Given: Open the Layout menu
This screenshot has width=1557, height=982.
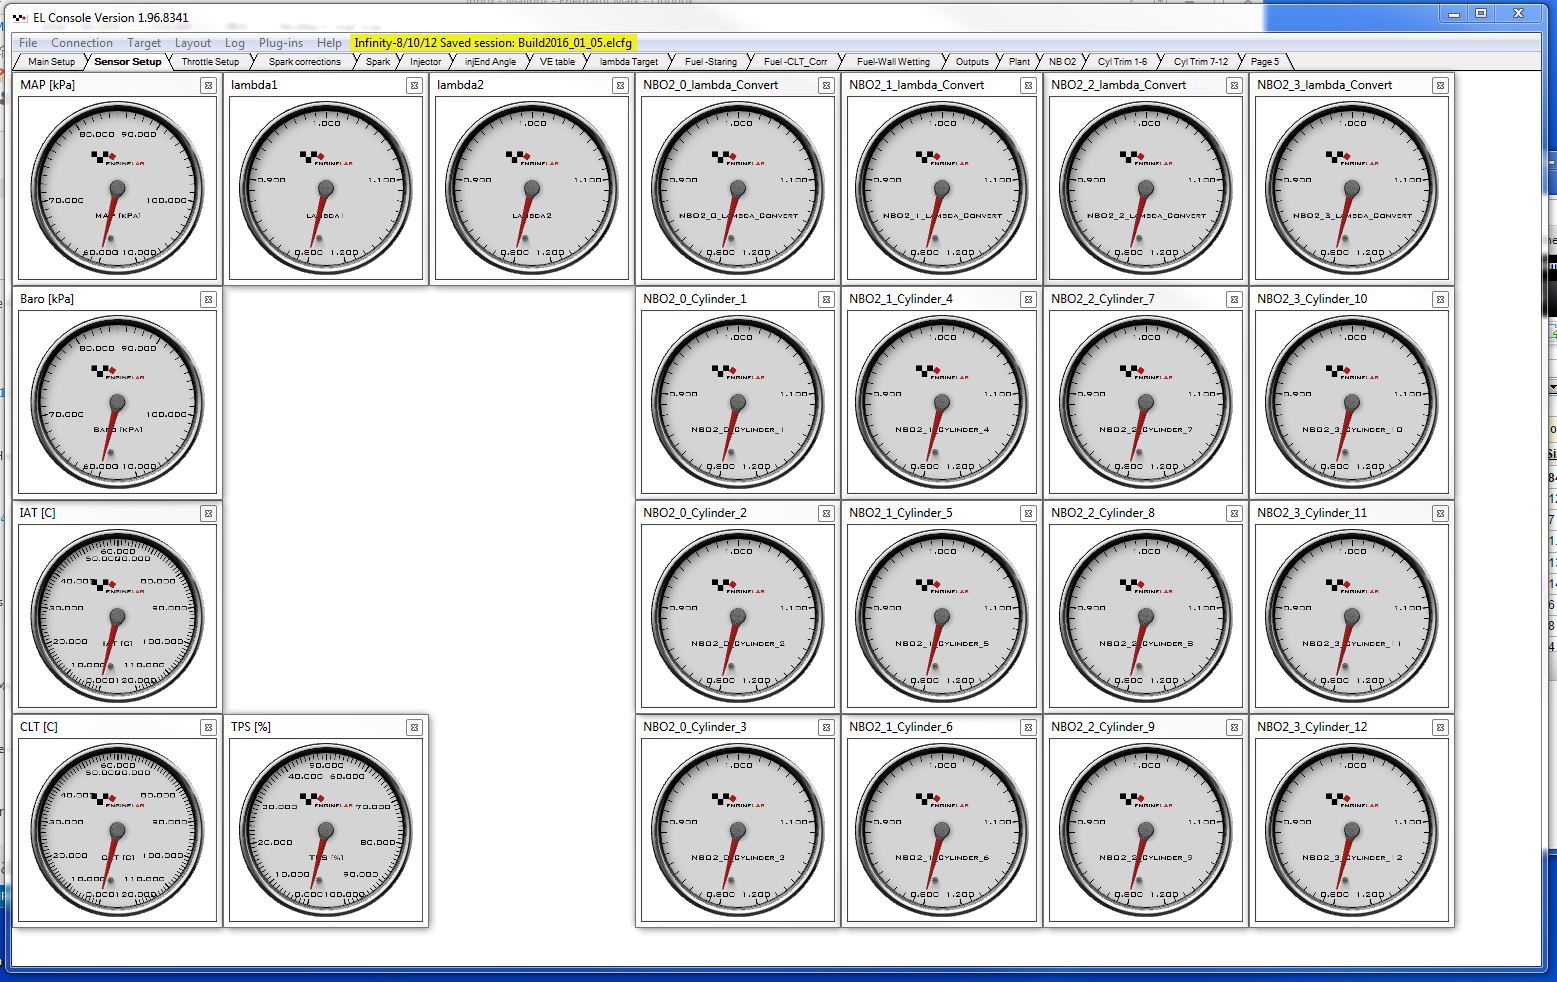Looking at the screenshot, I should 192,43.
